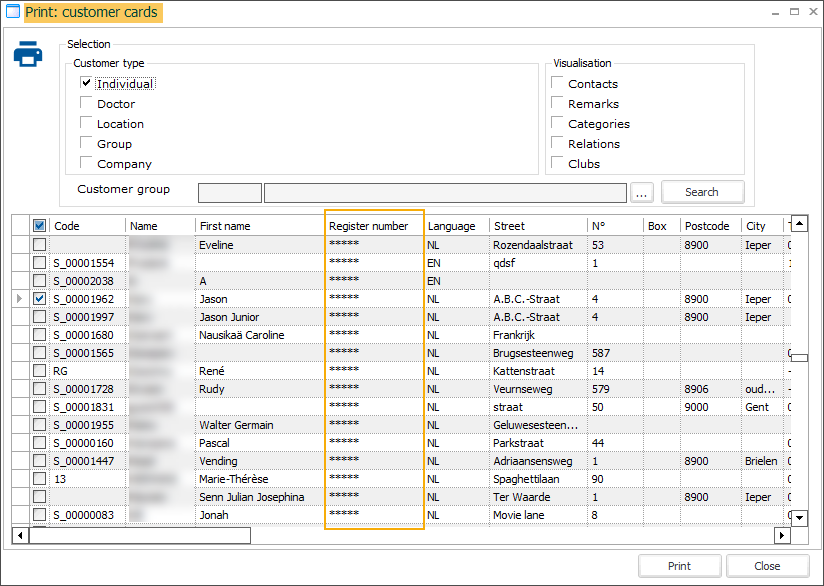824x586 pixels.
Task: Tick the Contacts visualisation checkbox
Action: (x=558, y=84)
